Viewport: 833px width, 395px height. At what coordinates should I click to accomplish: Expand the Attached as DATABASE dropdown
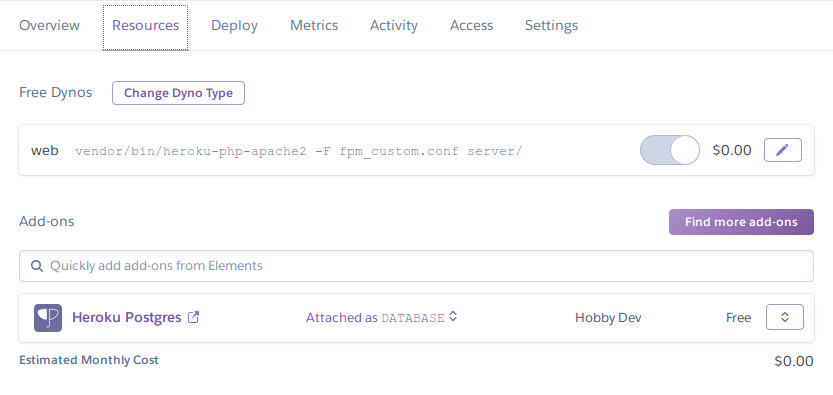click(x=381, y=317)
